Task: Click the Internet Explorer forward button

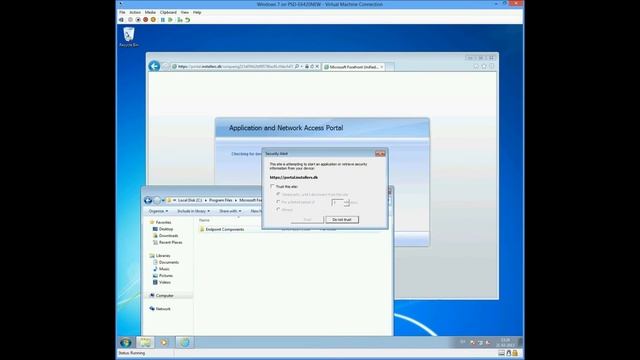Action: coord(165,67)
